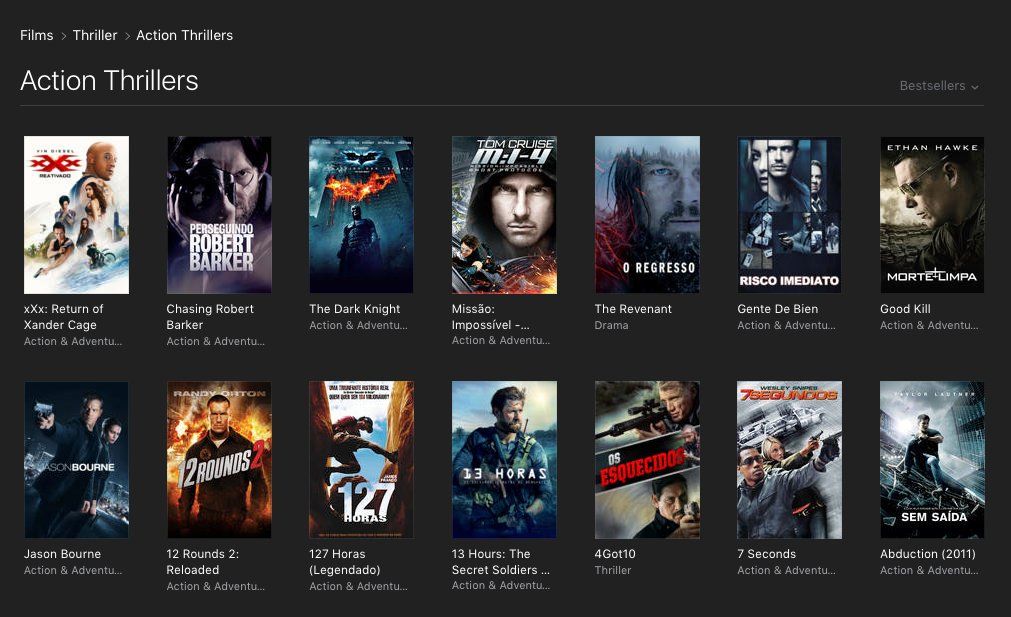Click the title 'The Revenant'

pos(633,309)
